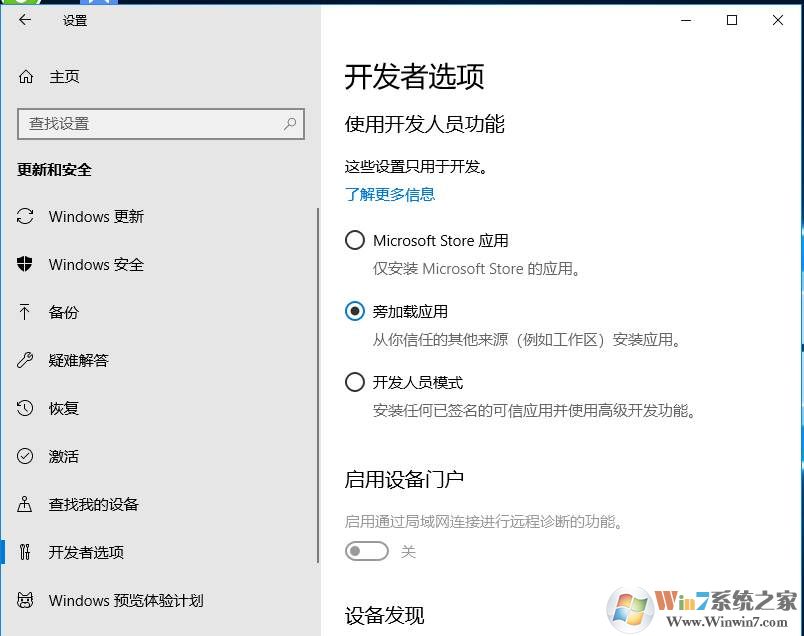Screen dimensions: 804x636
Task: Toggle the 启用设备门户 switch
Action: [367, 551]
